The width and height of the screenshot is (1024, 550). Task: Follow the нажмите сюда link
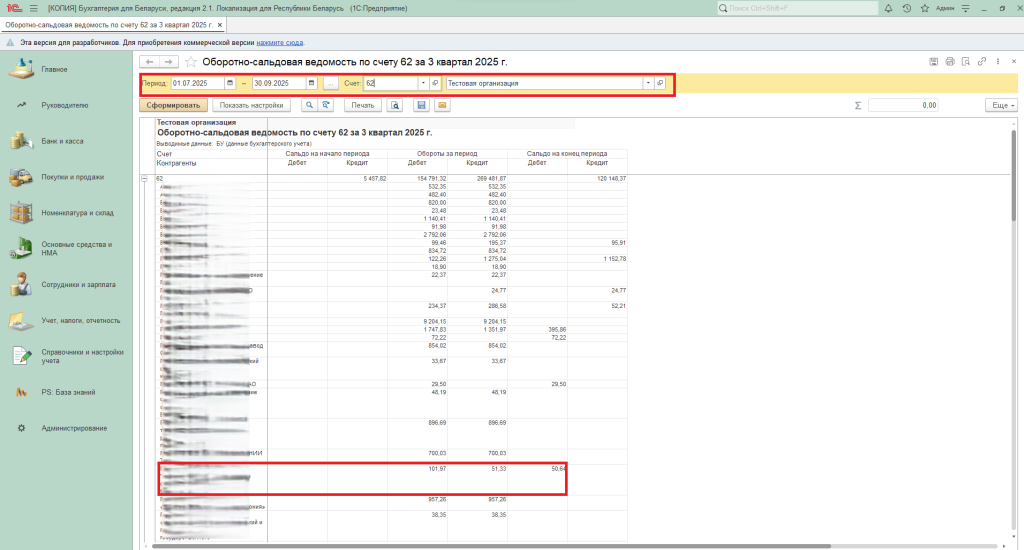(x=278, y=43)
